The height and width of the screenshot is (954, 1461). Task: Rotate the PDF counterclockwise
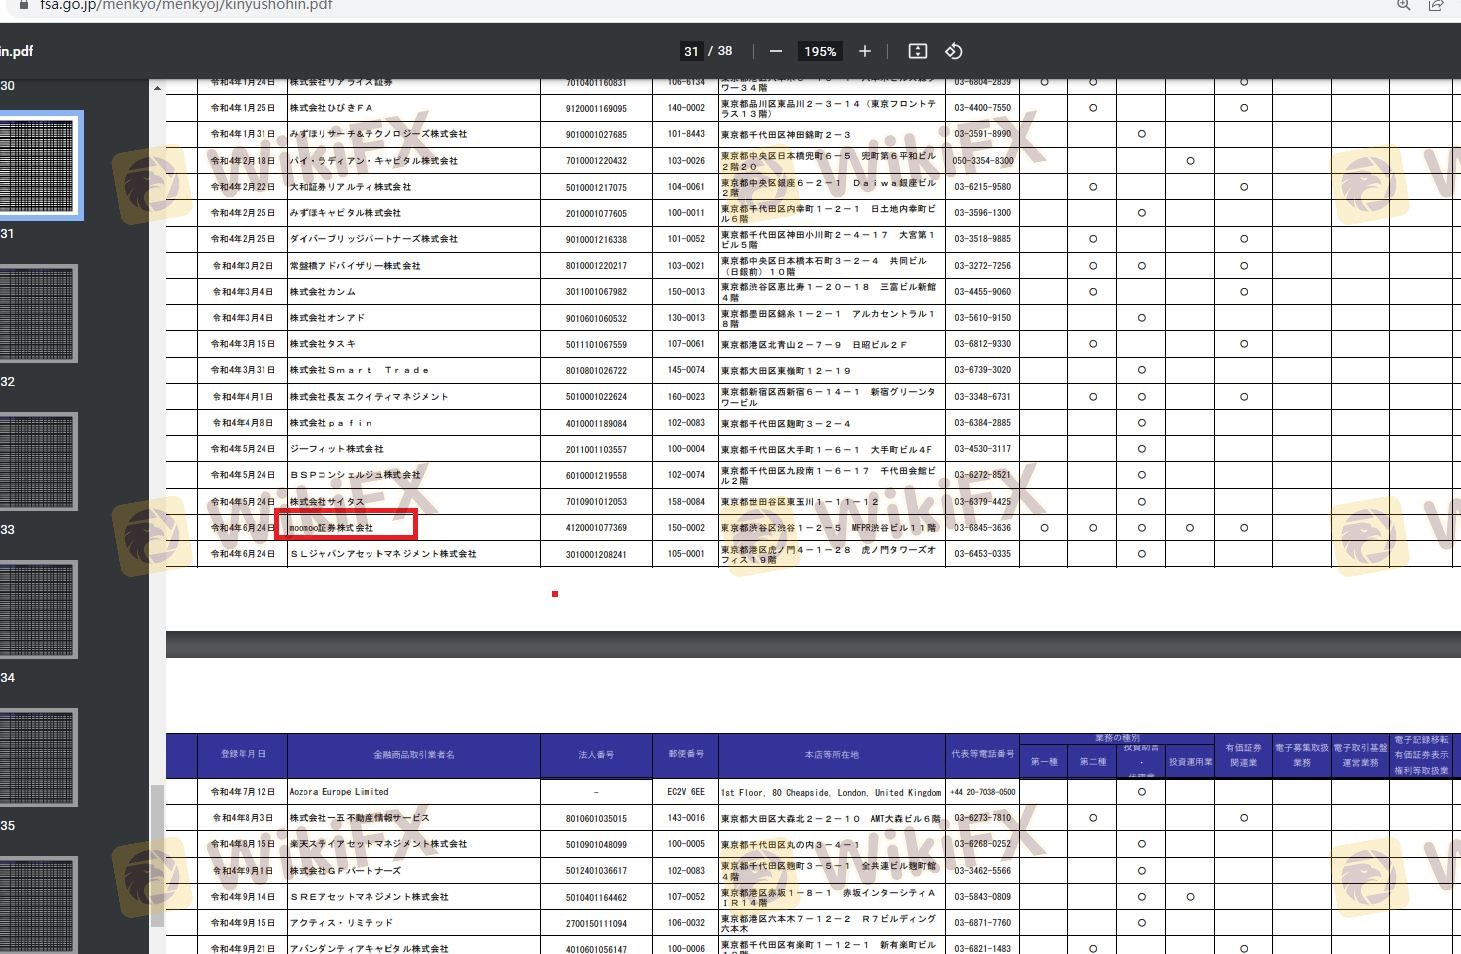coord(954,51)
